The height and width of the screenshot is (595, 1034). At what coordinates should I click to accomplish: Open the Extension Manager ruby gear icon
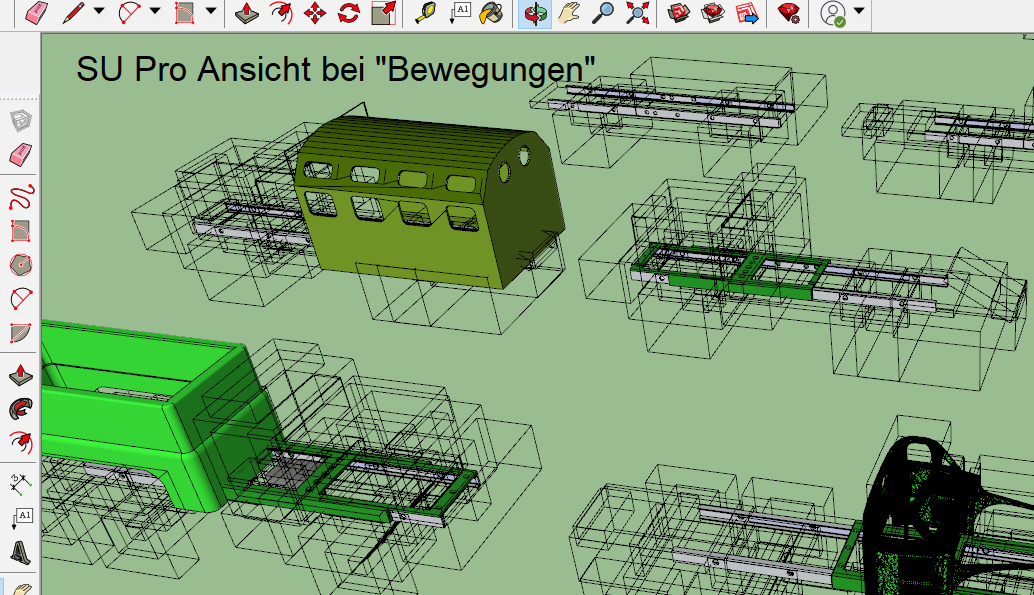point(789,13)
